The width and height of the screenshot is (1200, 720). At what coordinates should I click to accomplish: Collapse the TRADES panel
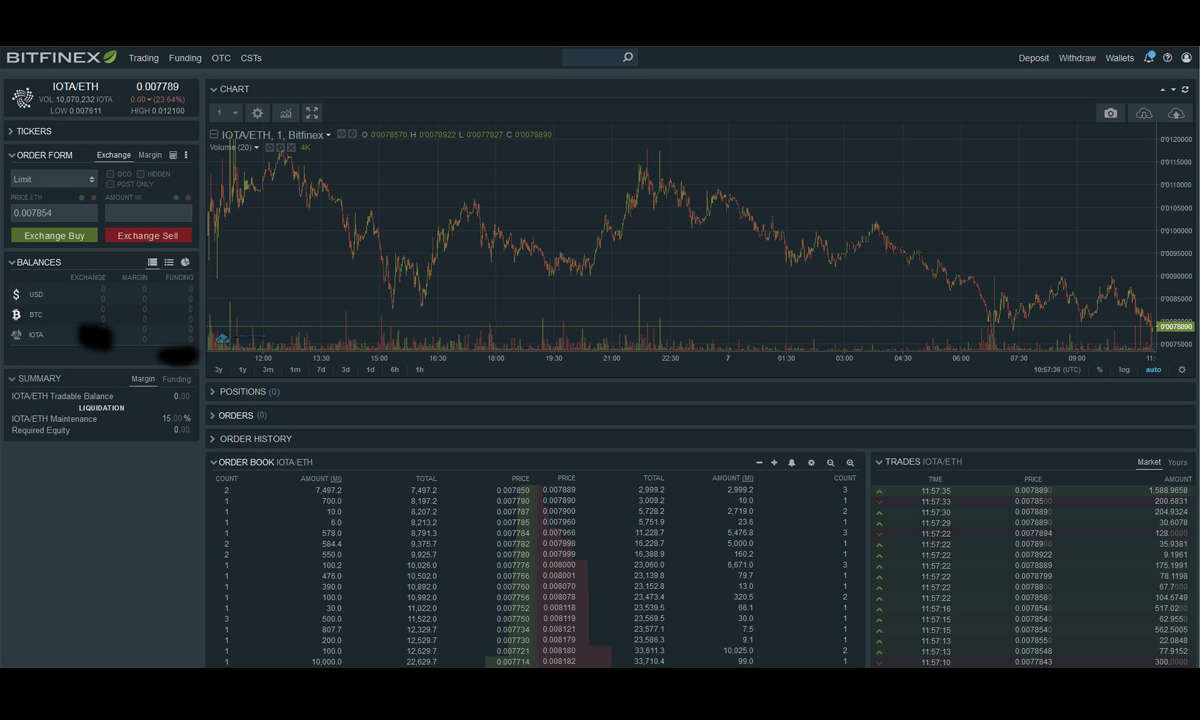(x=918, y=462)
